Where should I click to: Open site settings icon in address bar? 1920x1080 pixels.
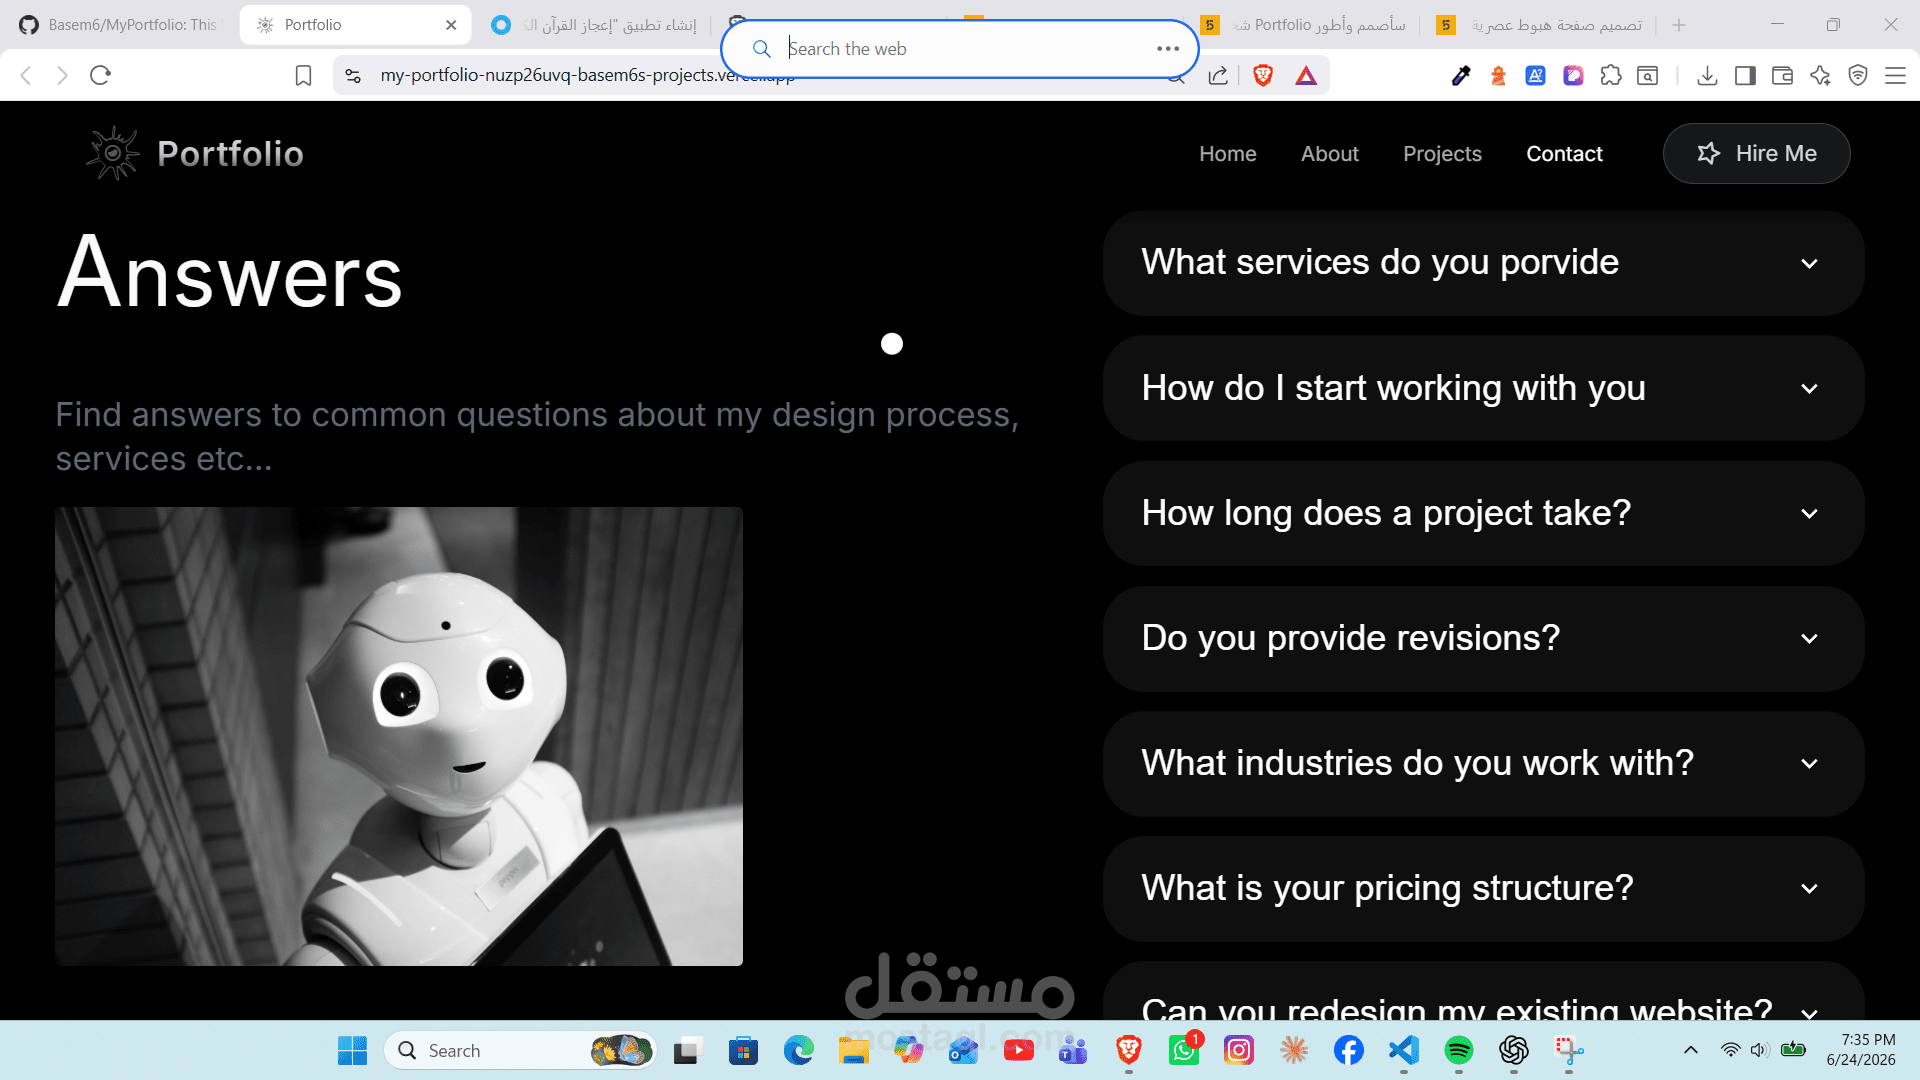(x=353, y=75)
